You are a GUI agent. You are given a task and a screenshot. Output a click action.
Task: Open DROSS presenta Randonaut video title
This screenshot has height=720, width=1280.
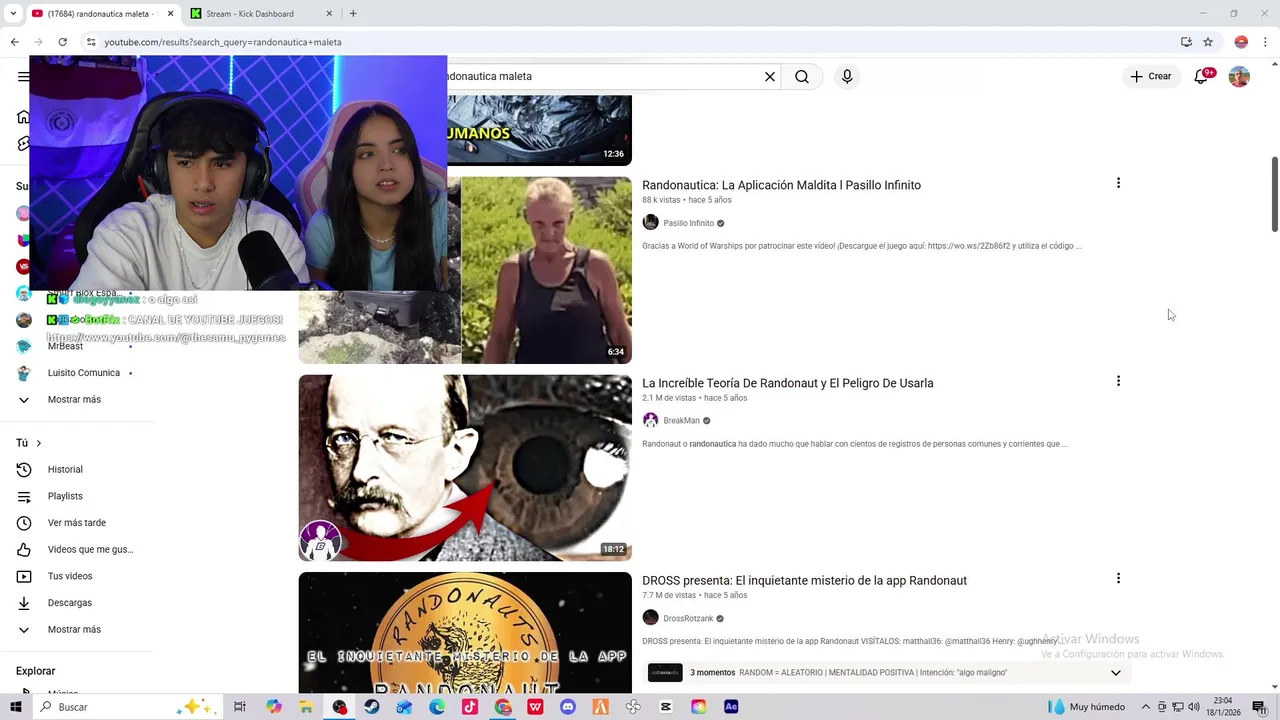pyautogui.click(x=804, y=580)
